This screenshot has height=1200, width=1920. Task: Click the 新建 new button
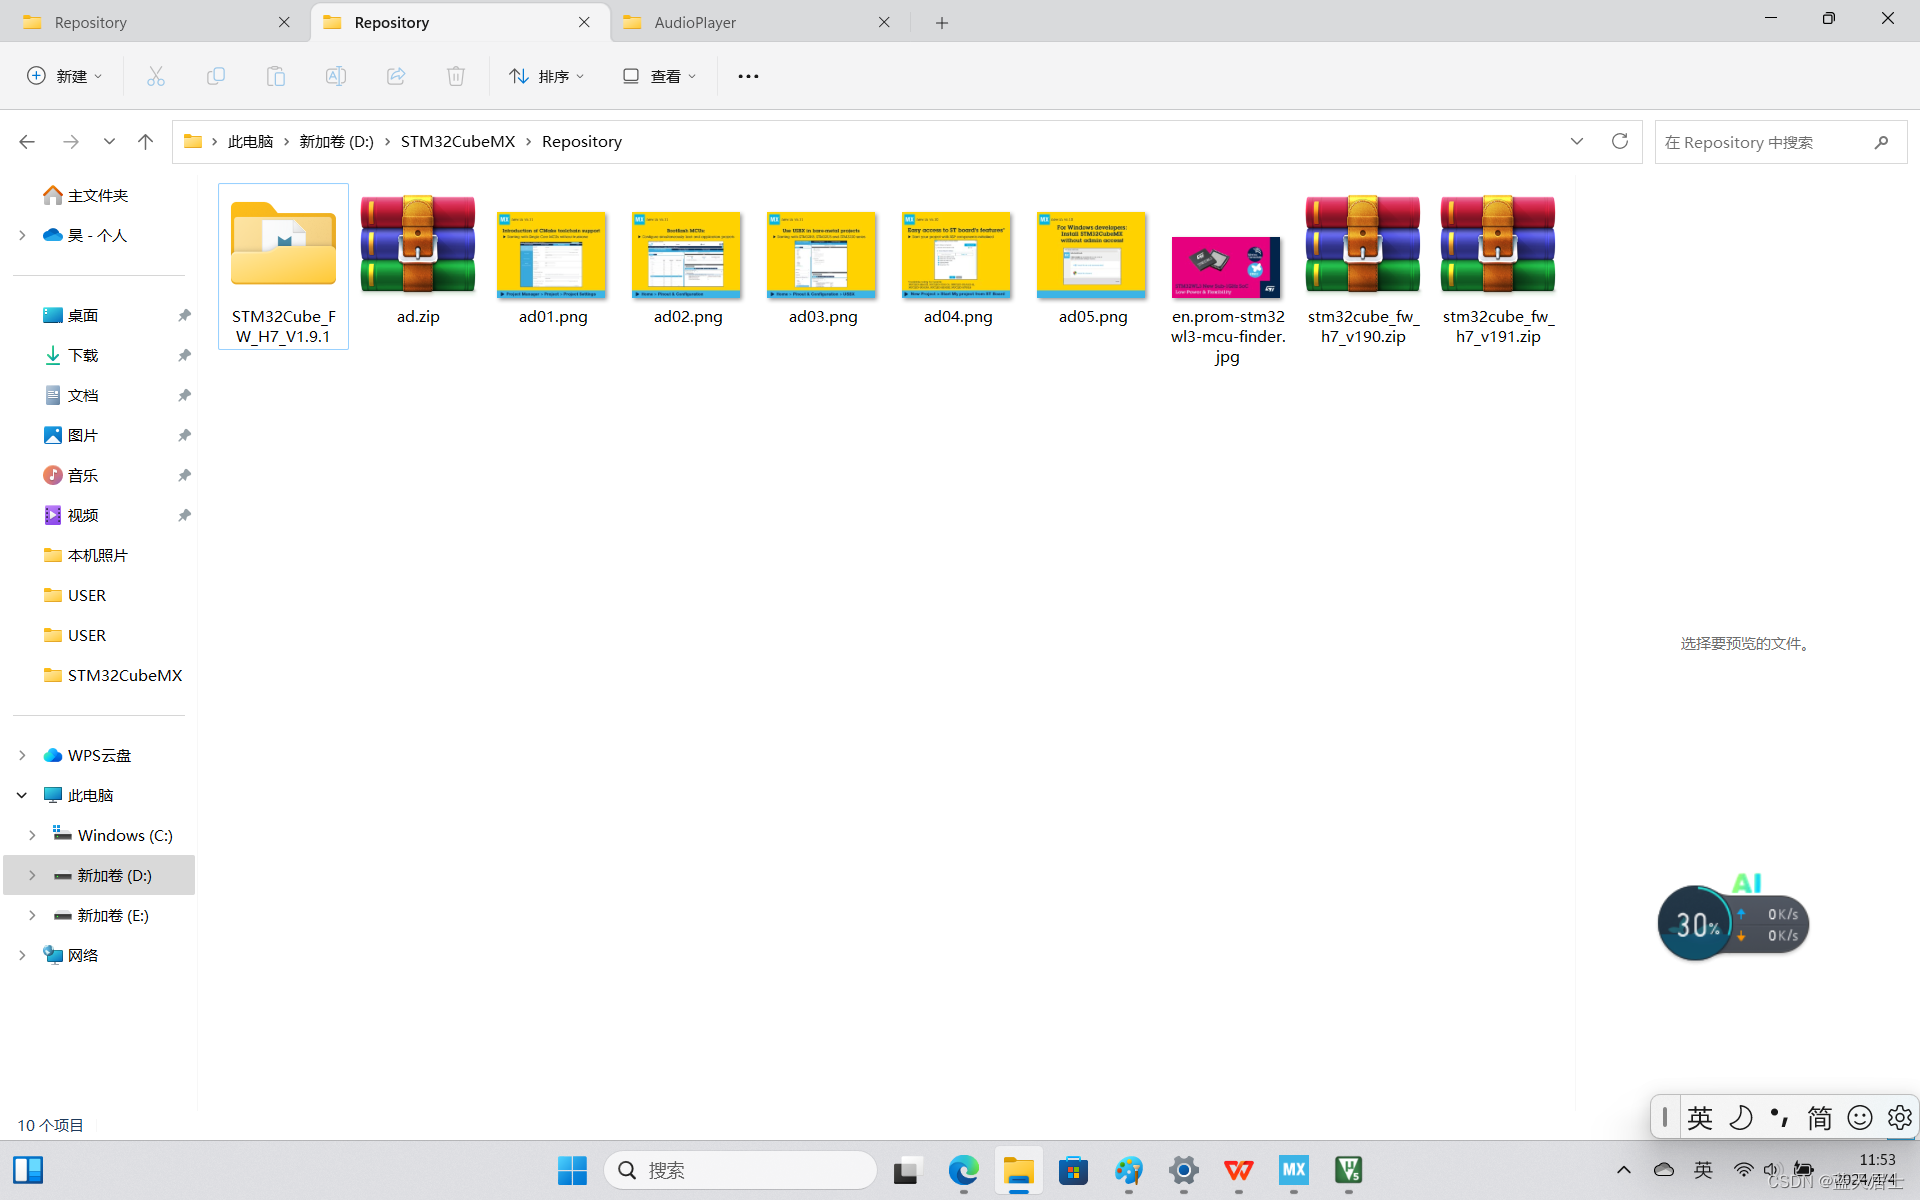pos(65,76)
